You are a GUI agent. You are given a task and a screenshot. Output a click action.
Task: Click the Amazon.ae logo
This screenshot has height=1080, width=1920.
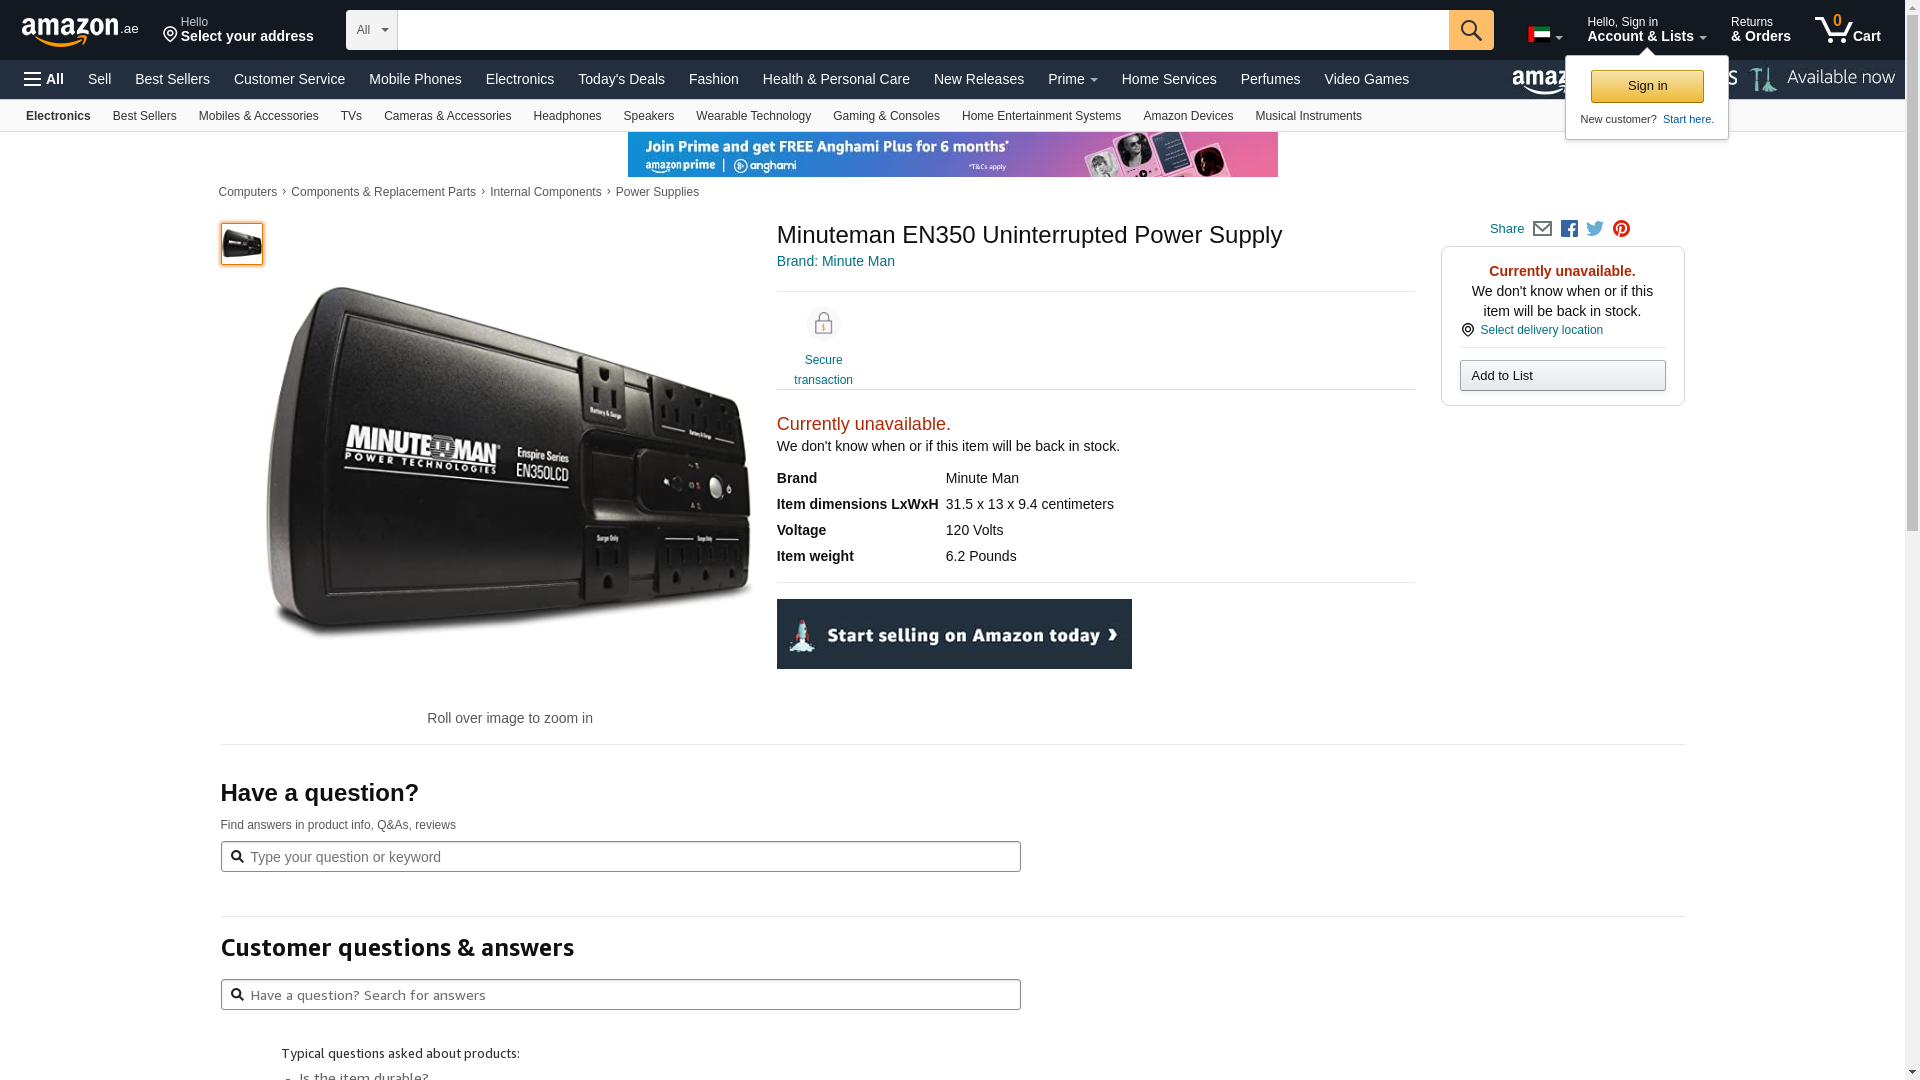tap(80, 31)
